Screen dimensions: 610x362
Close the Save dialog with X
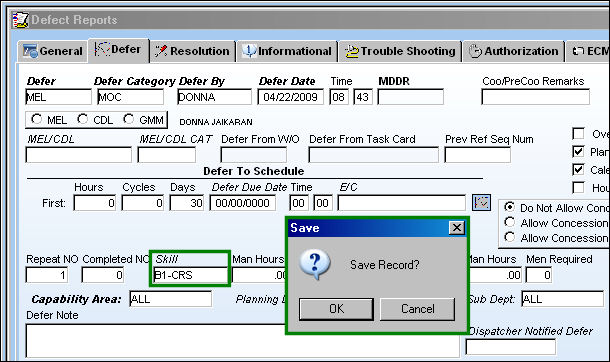pos(457,227)
